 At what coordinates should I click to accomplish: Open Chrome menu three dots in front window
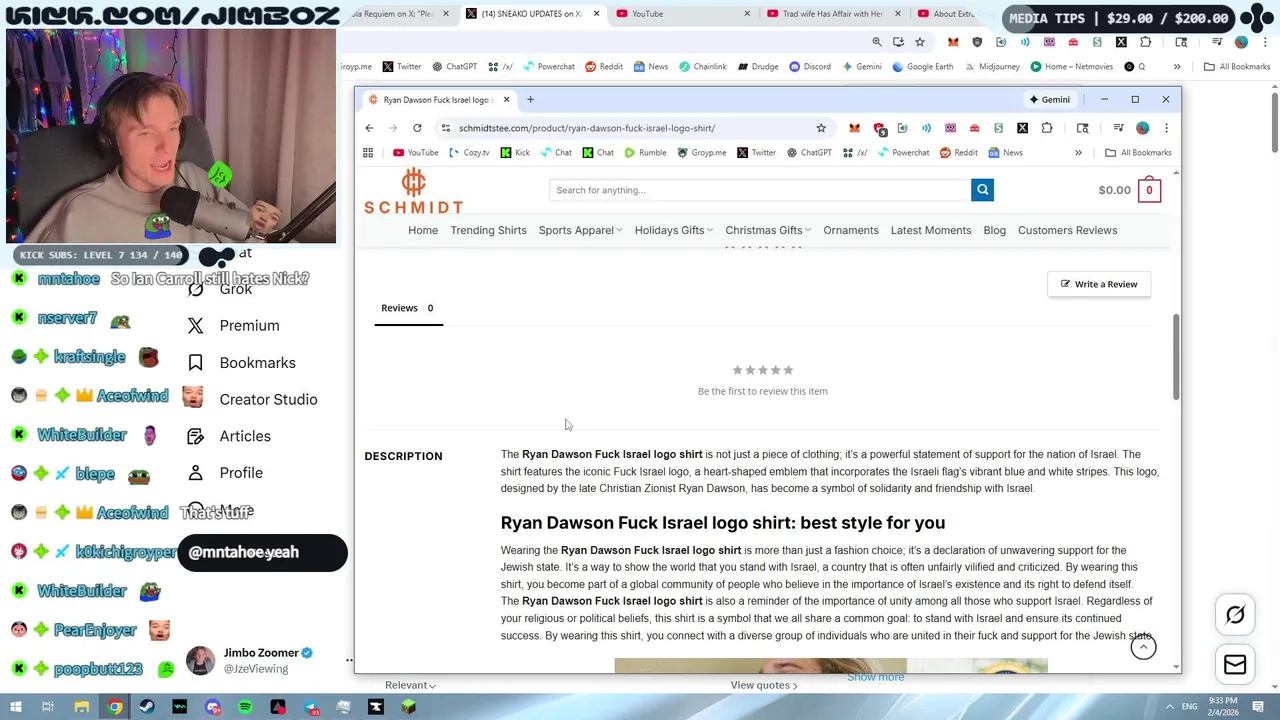coord(1166,128)
